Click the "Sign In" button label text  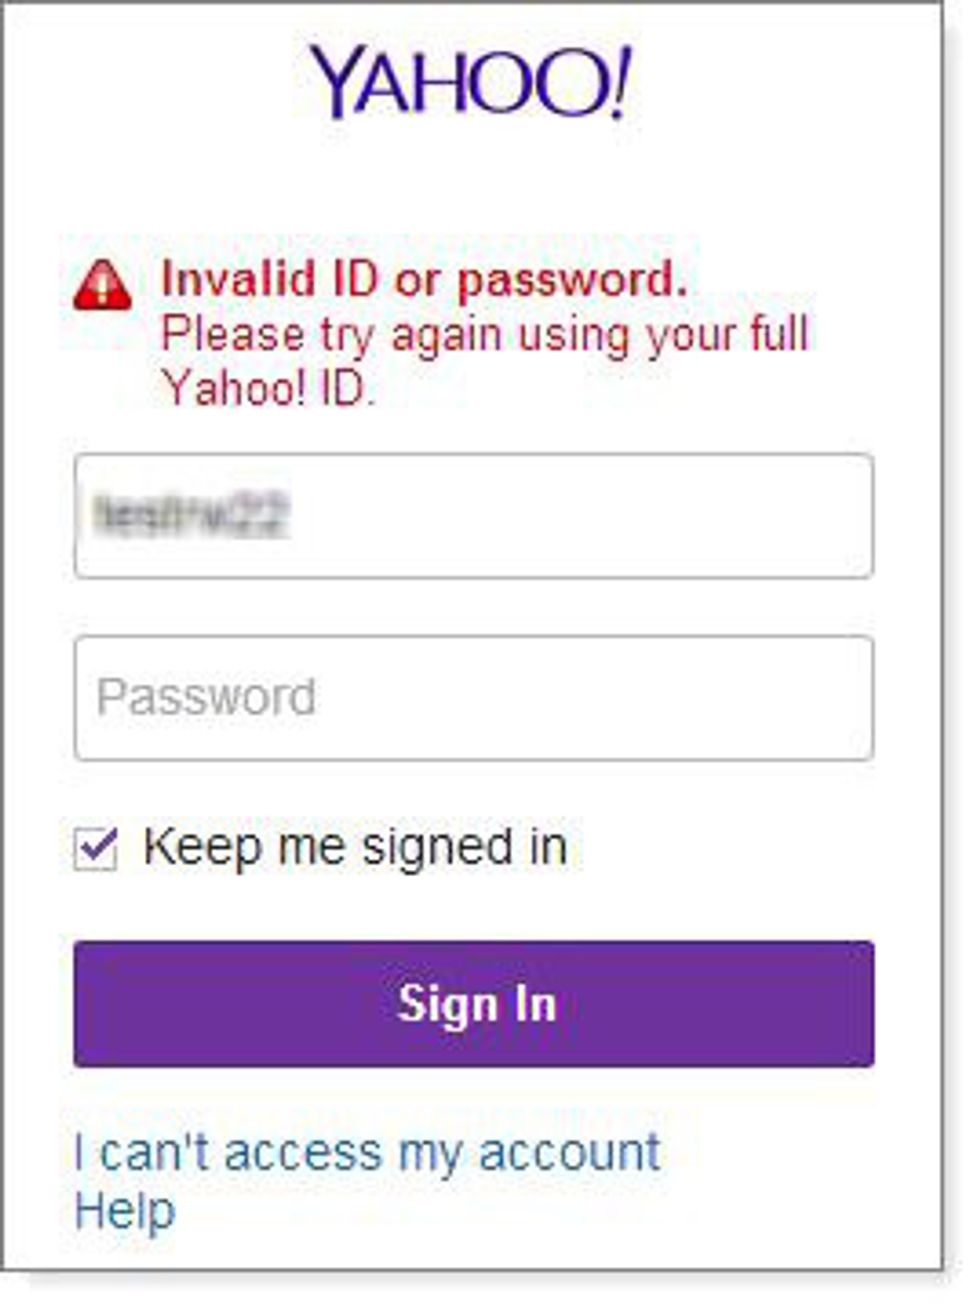click(x=476, y=1003)
